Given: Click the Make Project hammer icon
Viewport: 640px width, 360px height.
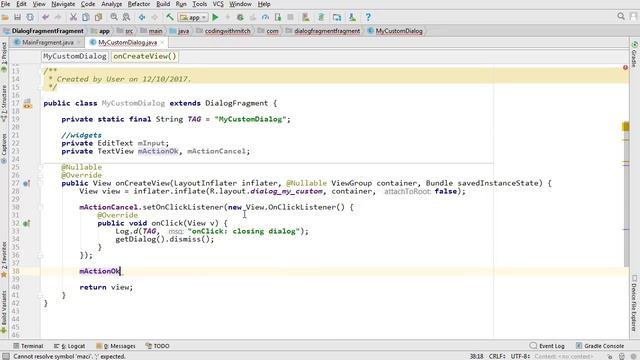Looking at the screenshot, I should point(169,18).
